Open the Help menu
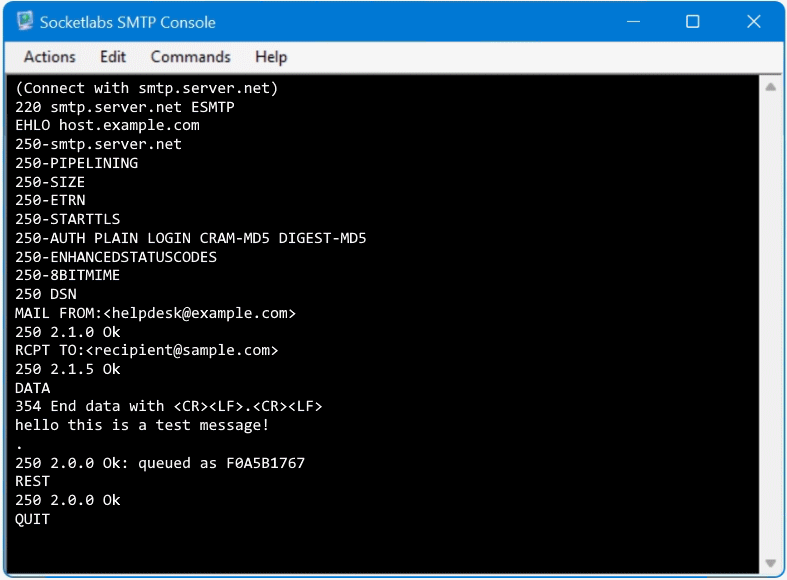The image size is (787, 580). pos(271,57)
